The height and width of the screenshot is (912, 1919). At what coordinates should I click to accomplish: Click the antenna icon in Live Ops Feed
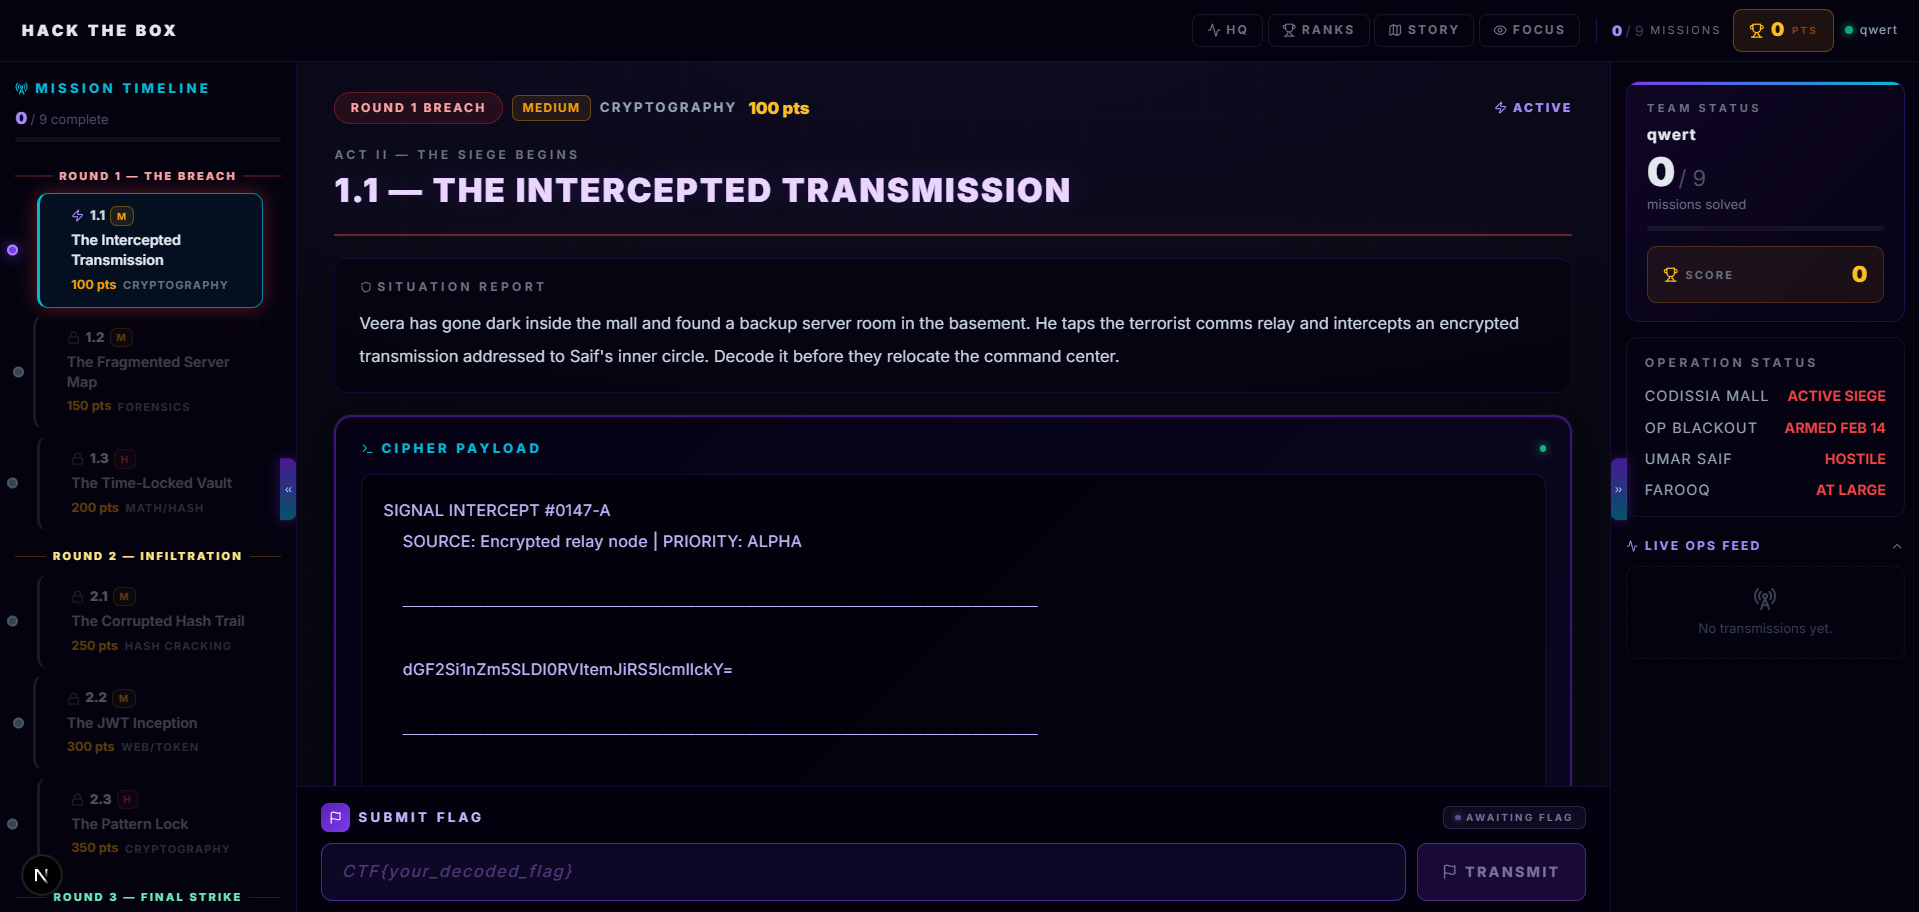[x=1764, y=598]
